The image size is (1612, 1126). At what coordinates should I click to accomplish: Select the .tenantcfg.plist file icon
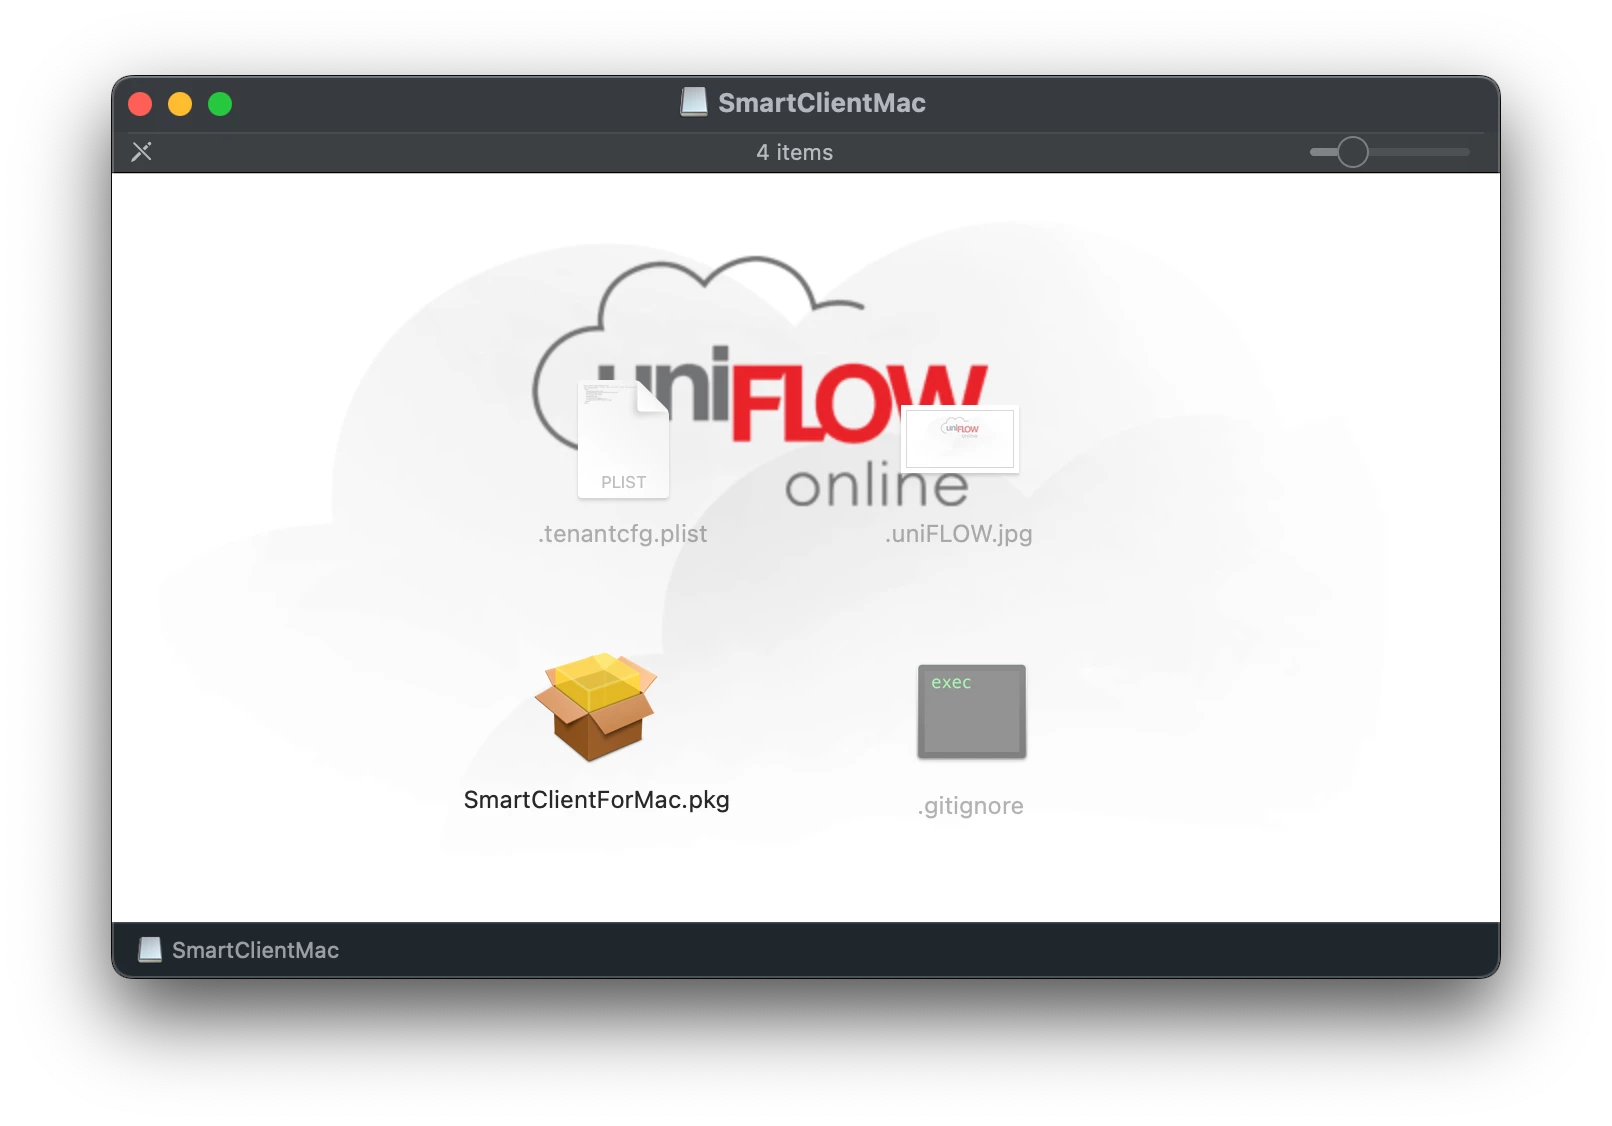tap(623, 440)
